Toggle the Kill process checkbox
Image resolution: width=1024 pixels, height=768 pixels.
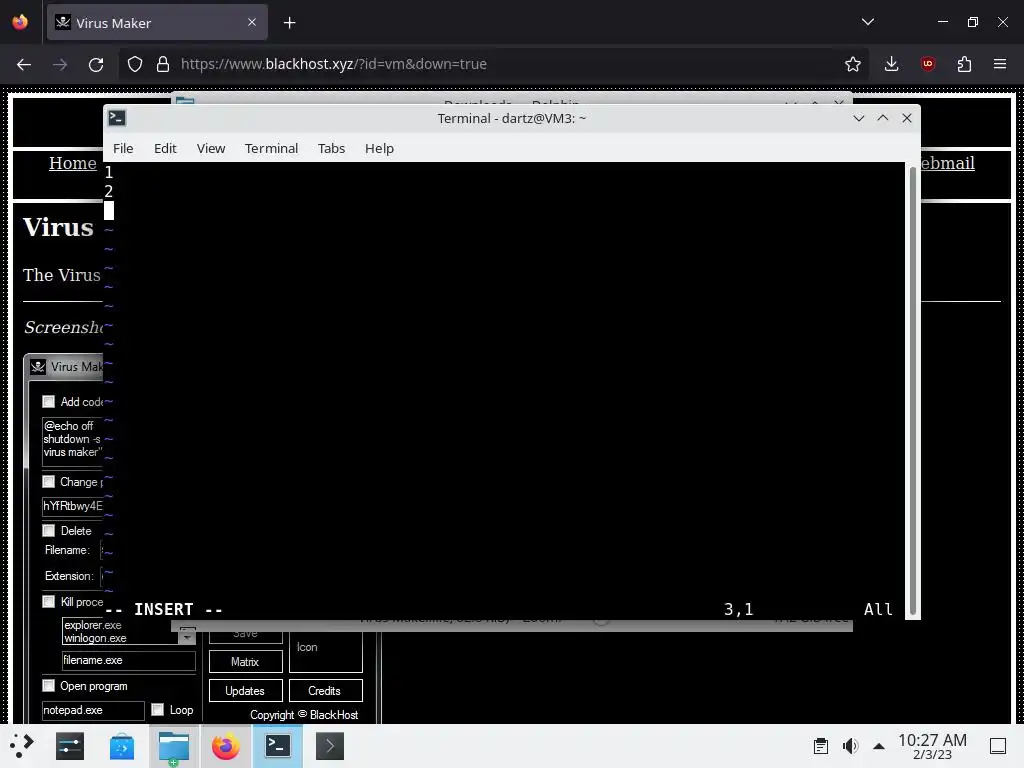point(48,601)
